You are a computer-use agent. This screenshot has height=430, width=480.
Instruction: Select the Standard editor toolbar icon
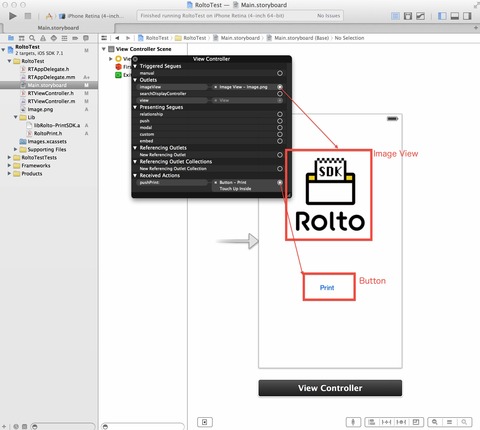tap(395, 16)
